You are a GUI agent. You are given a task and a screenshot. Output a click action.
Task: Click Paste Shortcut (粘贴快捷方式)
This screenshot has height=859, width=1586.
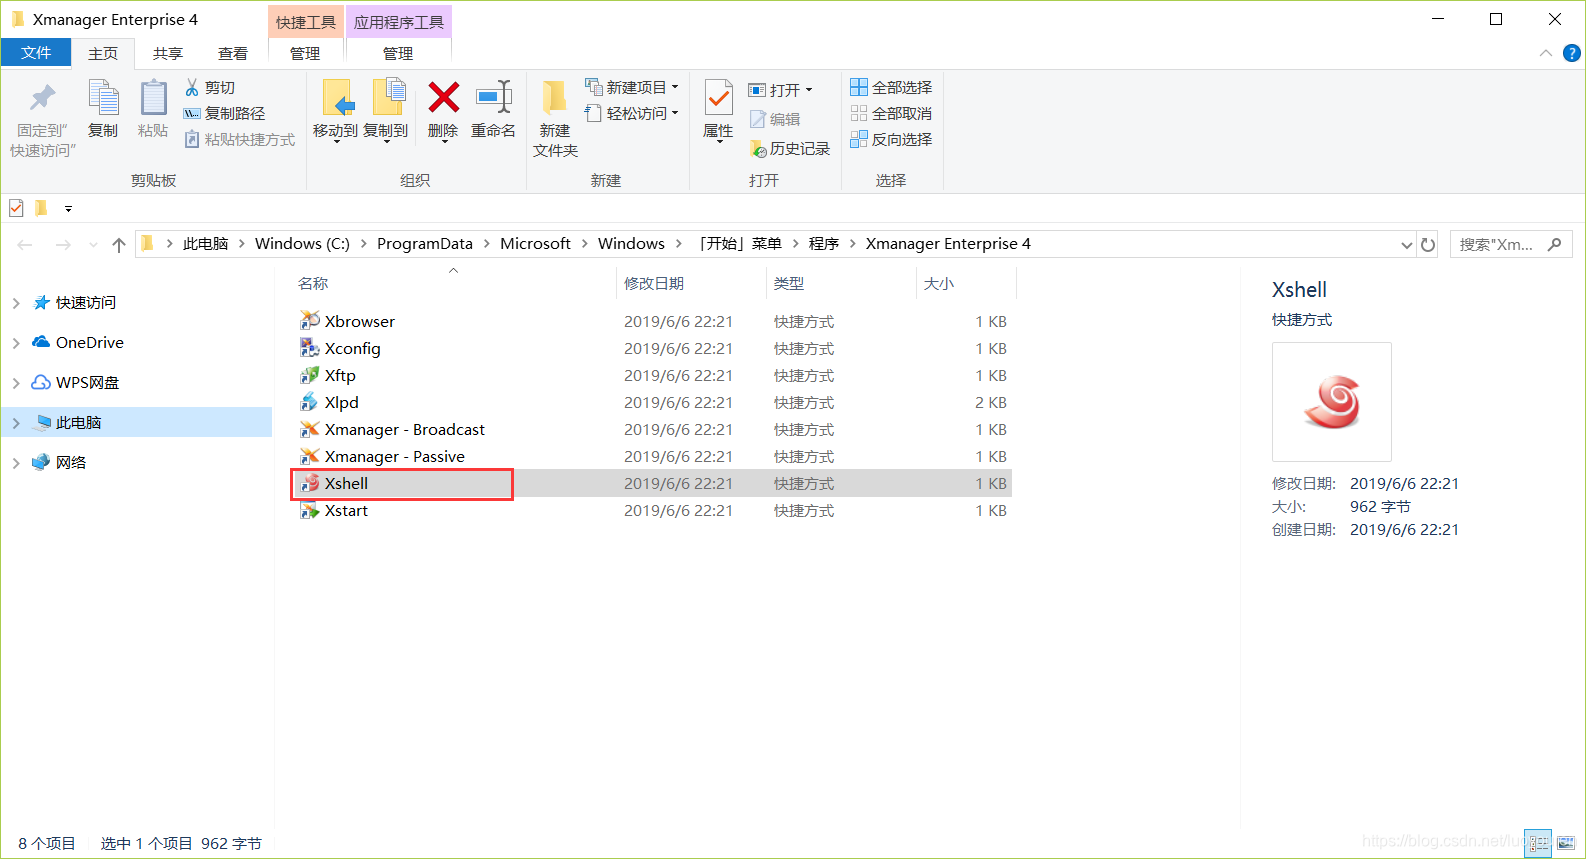pos(240,140)
